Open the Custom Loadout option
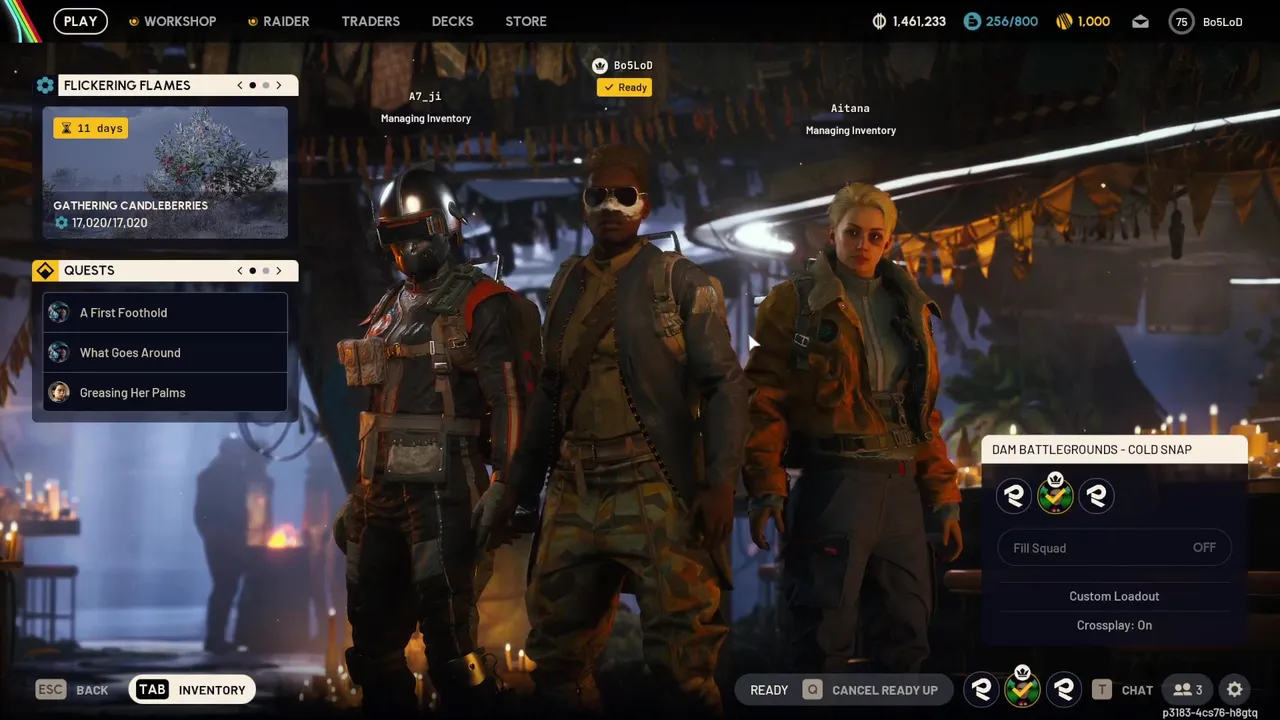 point(1114,596)
